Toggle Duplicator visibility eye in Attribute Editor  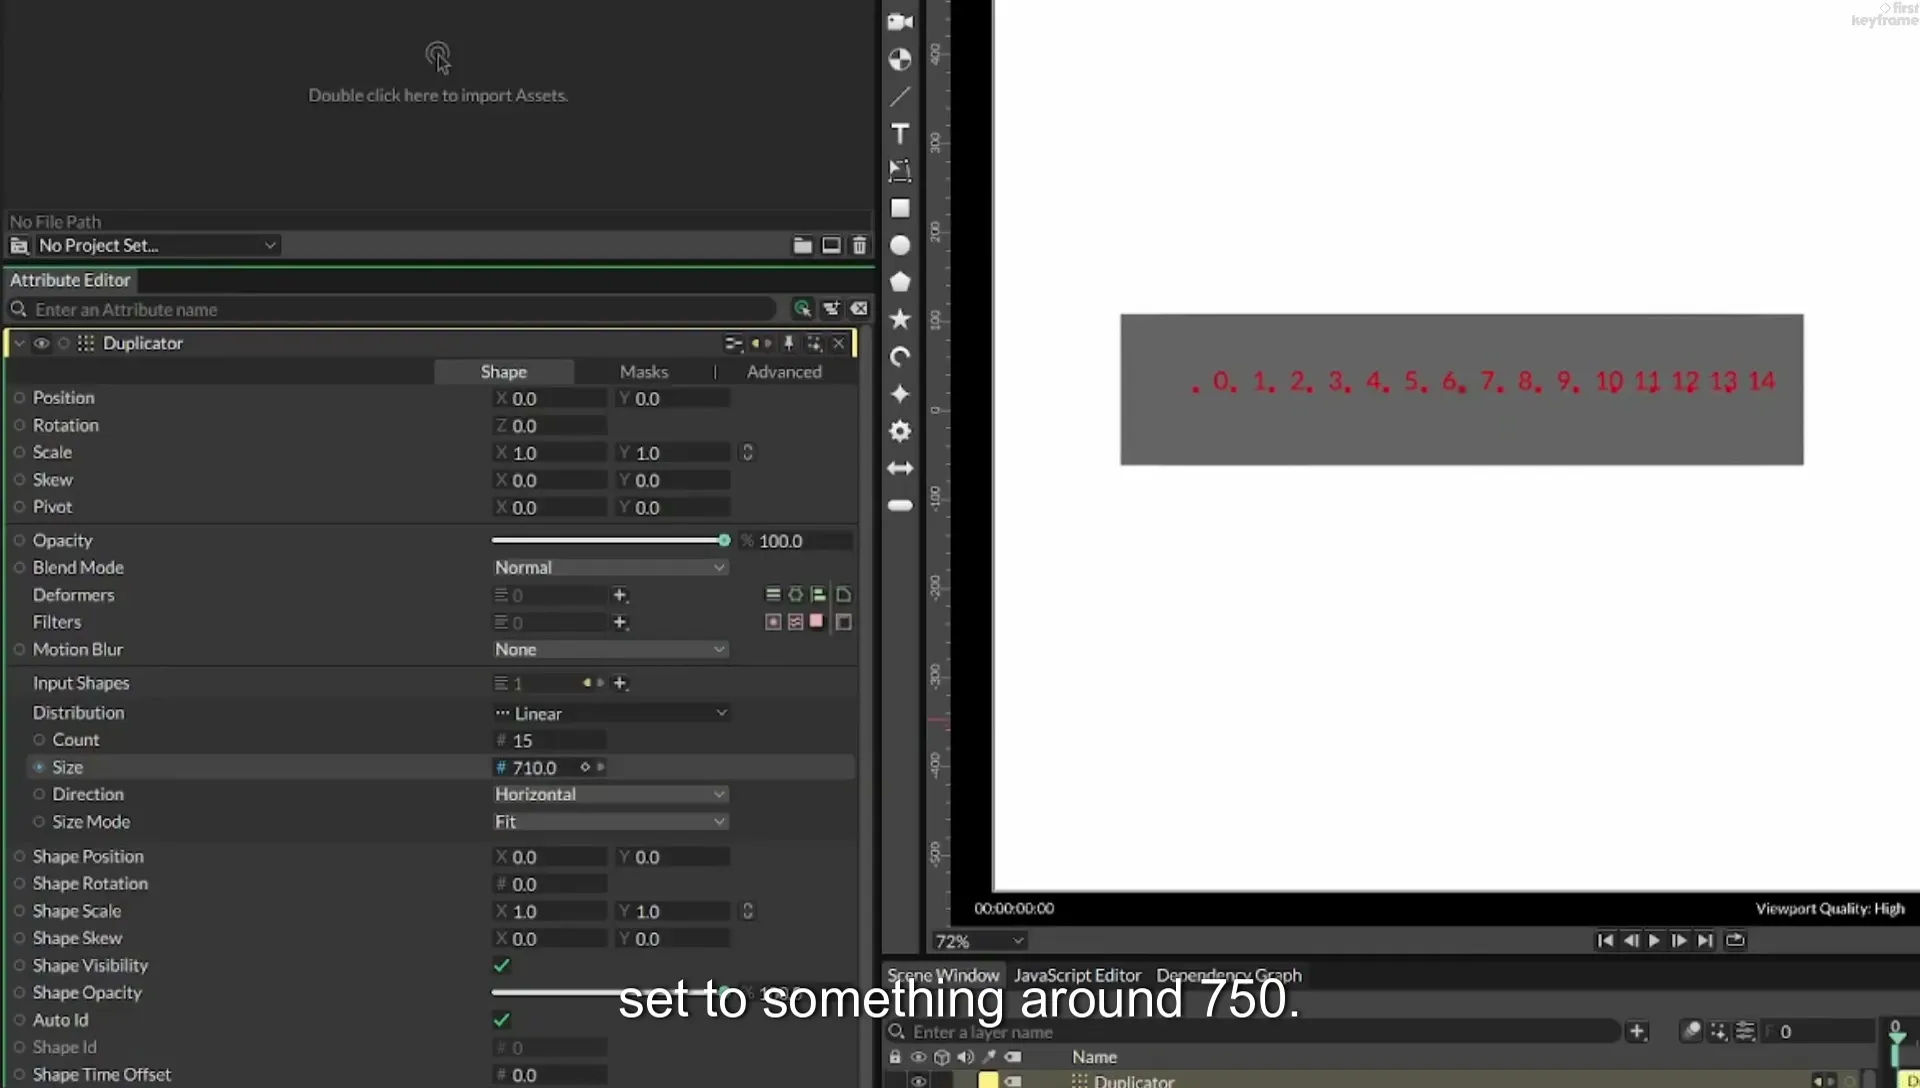(41, 343)
